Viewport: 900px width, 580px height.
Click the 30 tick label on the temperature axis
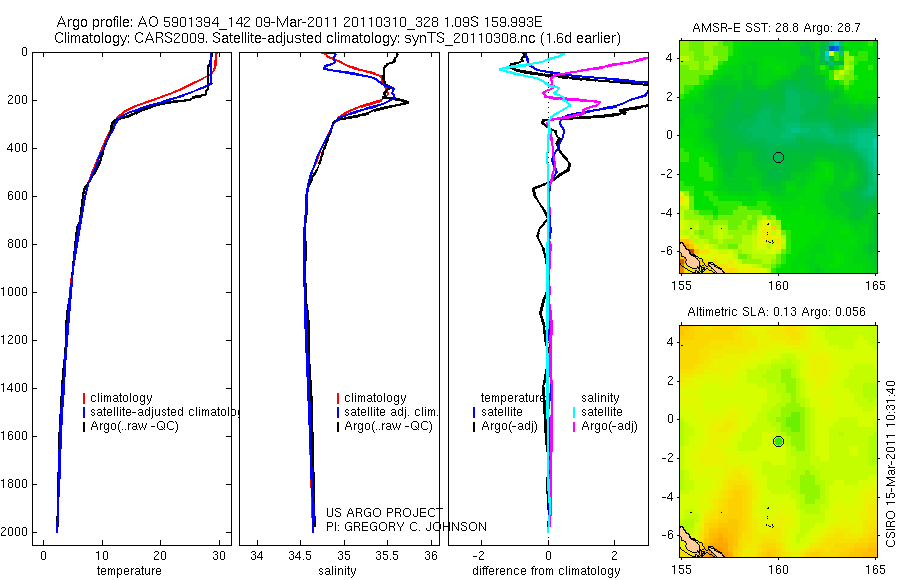219,556
